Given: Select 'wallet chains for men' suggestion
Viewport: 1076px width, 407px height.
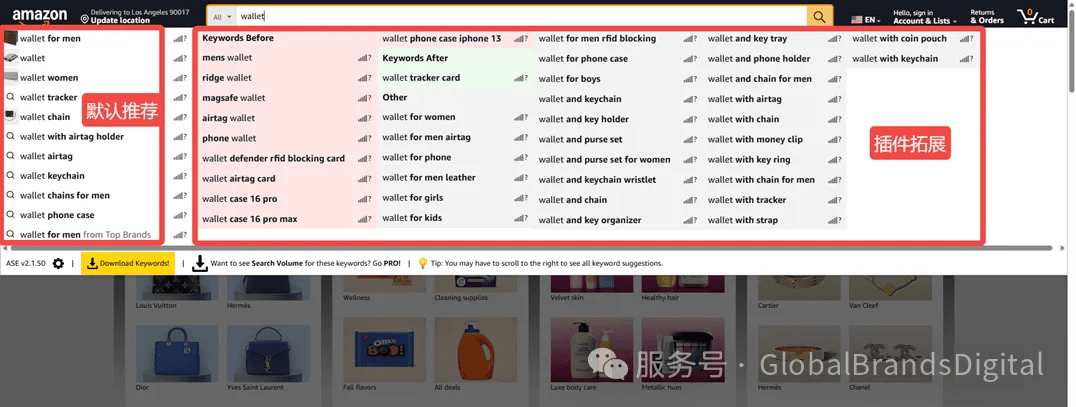Looking at the screenshot, I should tap(65, 196).
